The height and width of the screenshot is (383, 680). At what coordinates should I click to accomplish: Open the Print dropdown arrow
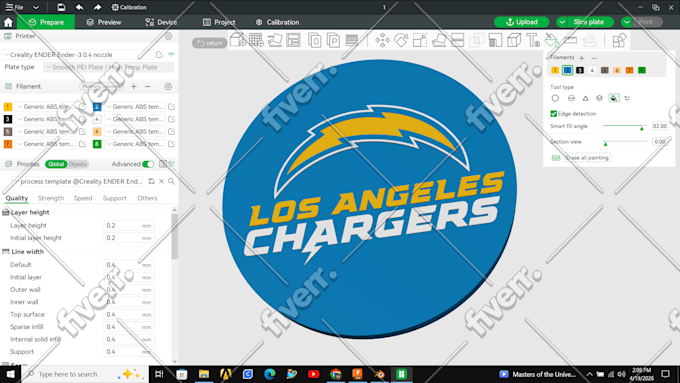626,22
